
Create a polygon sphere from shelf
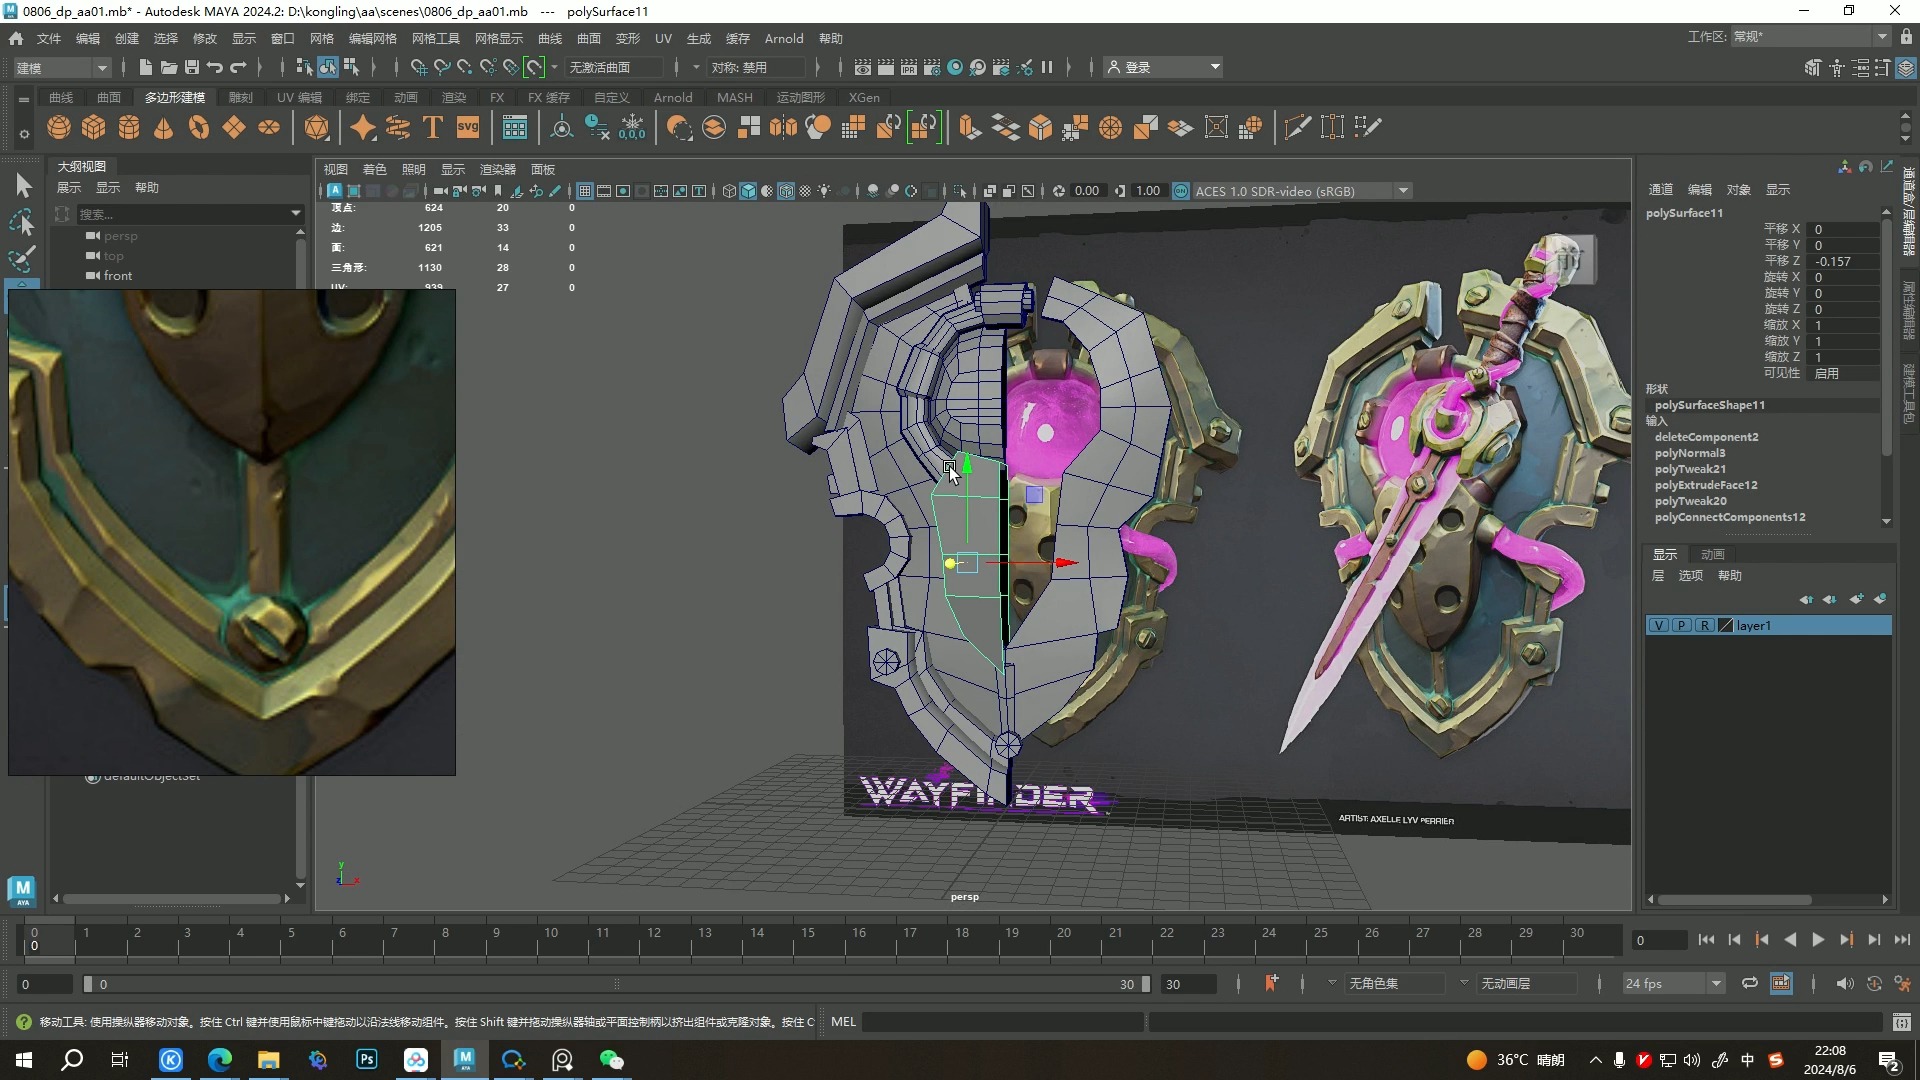tap(59, 127)
